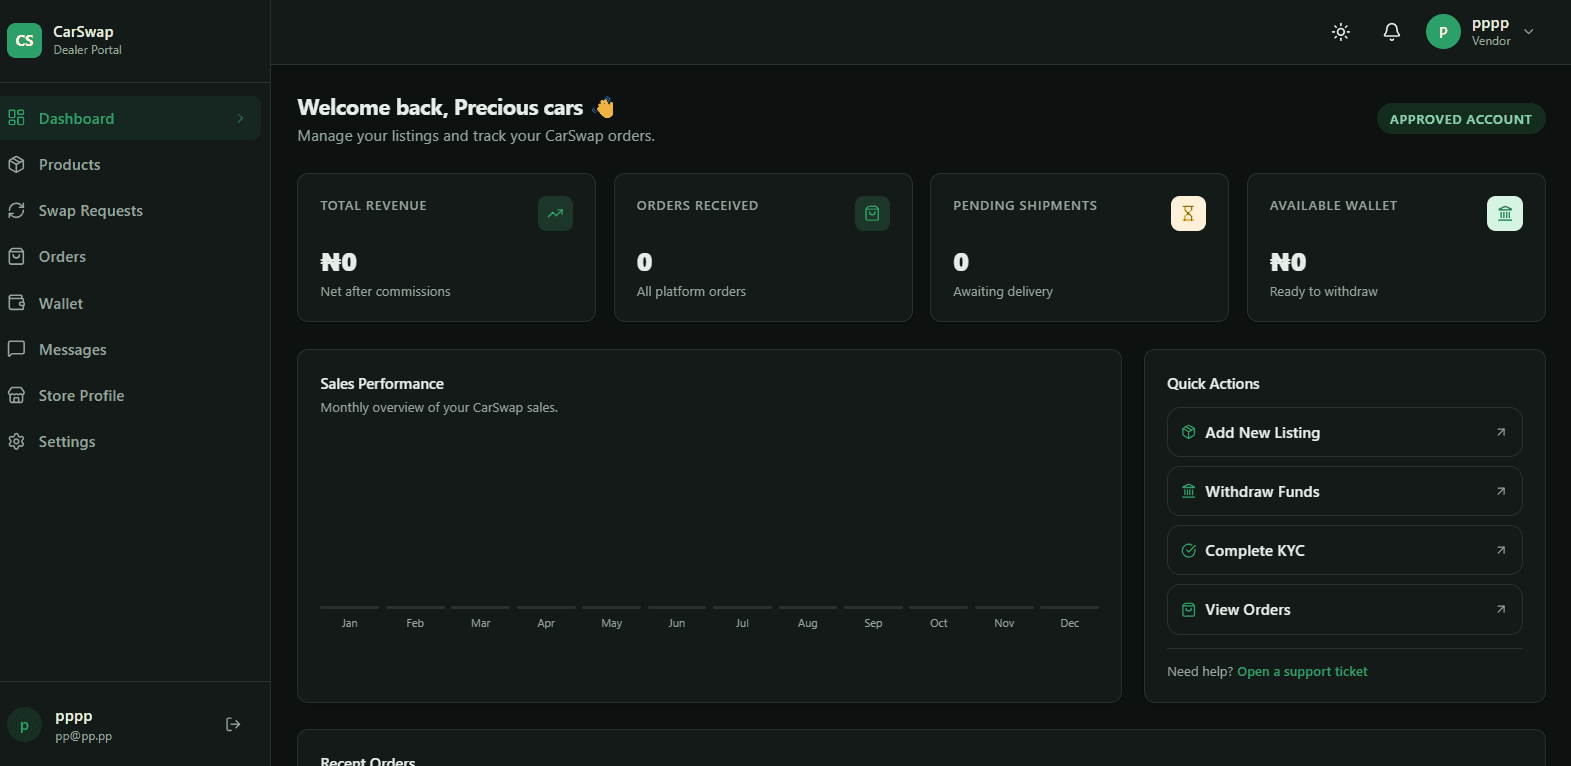Click the arrow icon on View Orders

pos(1500,609)
